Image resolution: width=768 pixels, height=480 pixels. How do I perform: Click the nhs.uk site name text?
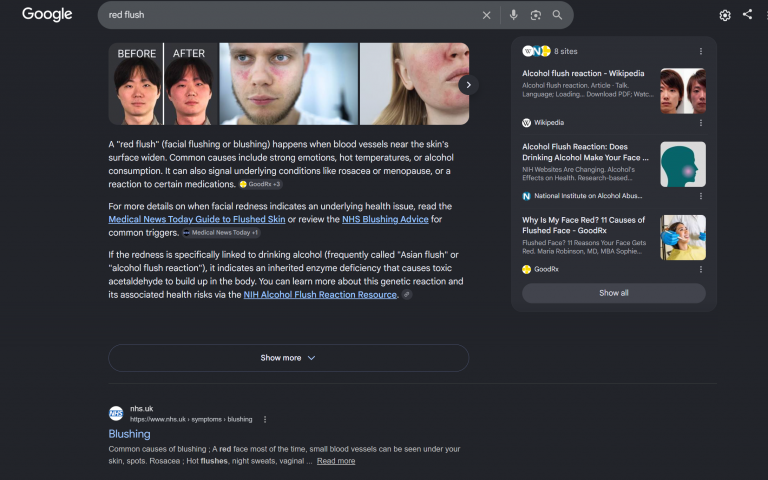coord(142,408)
